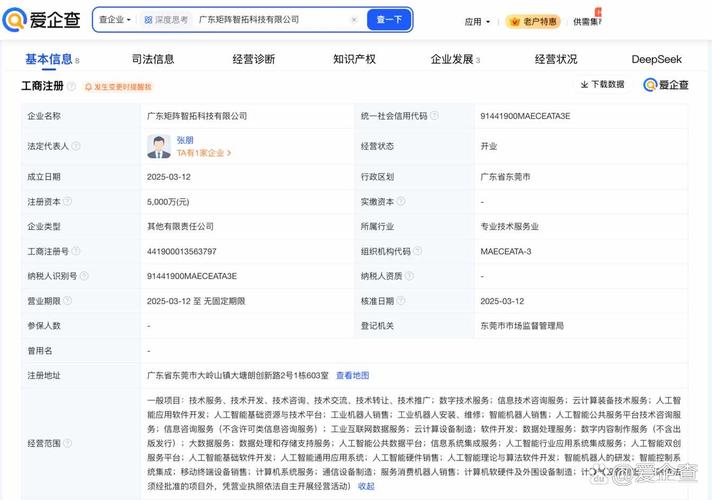The image size is (712, 500).
Task: Open the TA有1家企业 link
Action: pyautogui.click(x=204, y=153)
